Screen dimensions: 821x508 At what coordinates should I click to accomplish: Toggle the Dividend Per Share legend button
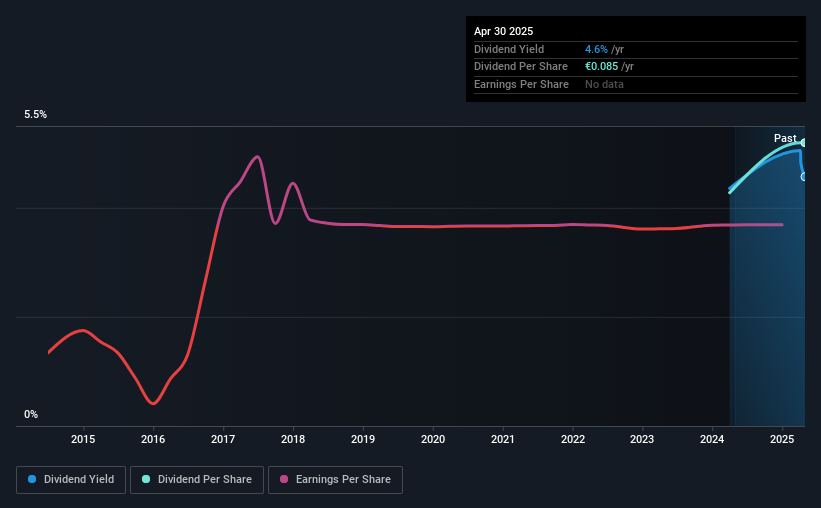coord(197,480)
